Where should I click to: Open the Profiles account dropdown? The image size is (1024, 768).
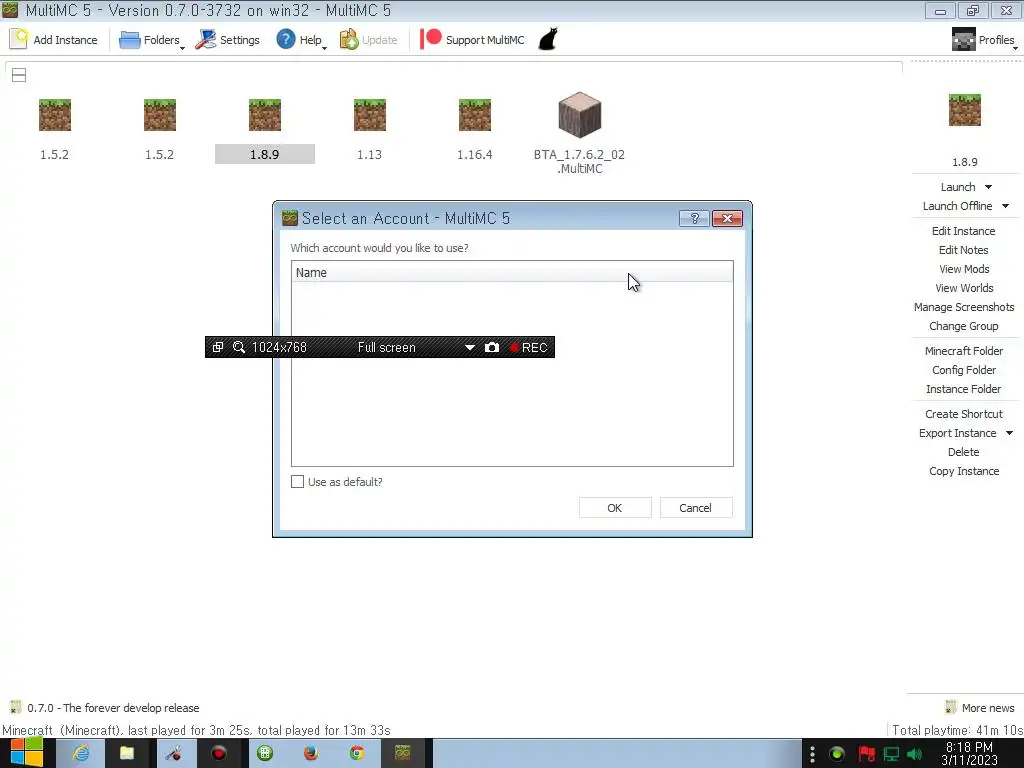(x=984, y=40)
